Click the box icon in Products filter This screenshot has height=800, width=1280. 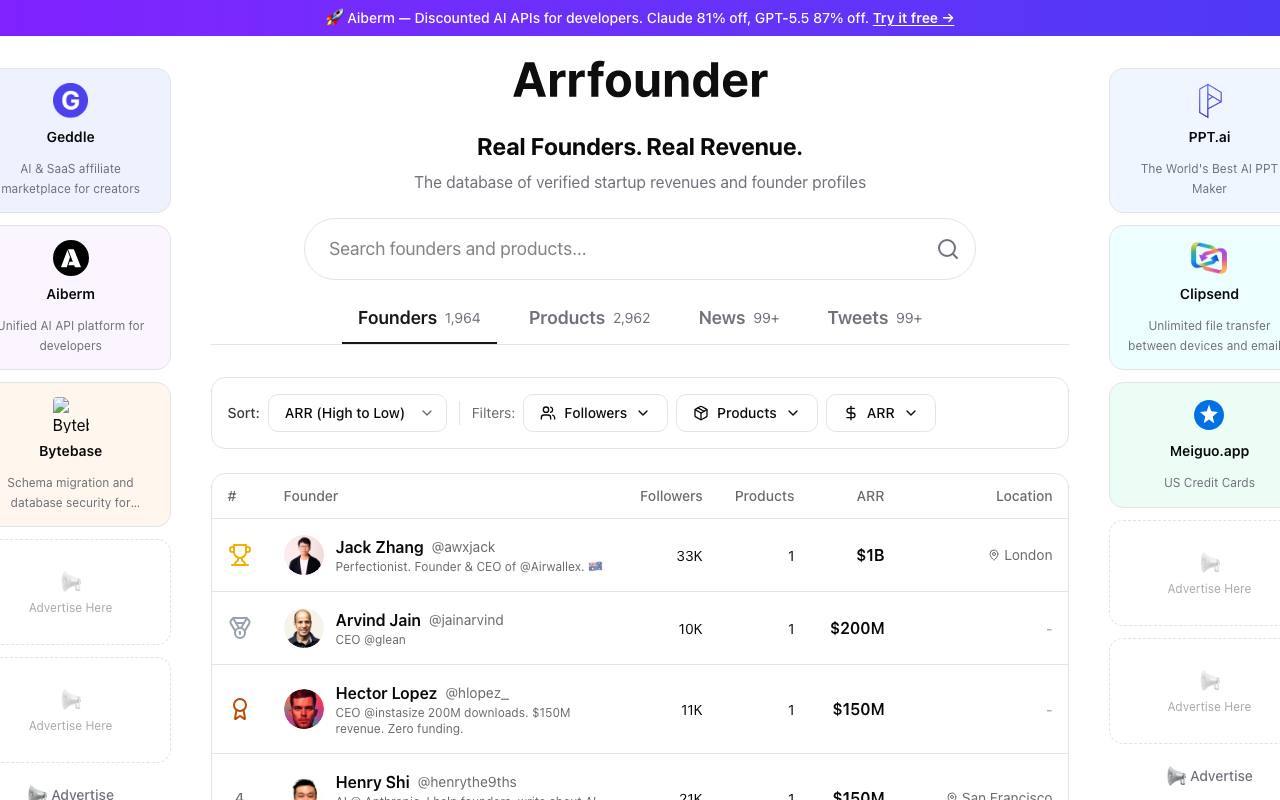(701, 413)
